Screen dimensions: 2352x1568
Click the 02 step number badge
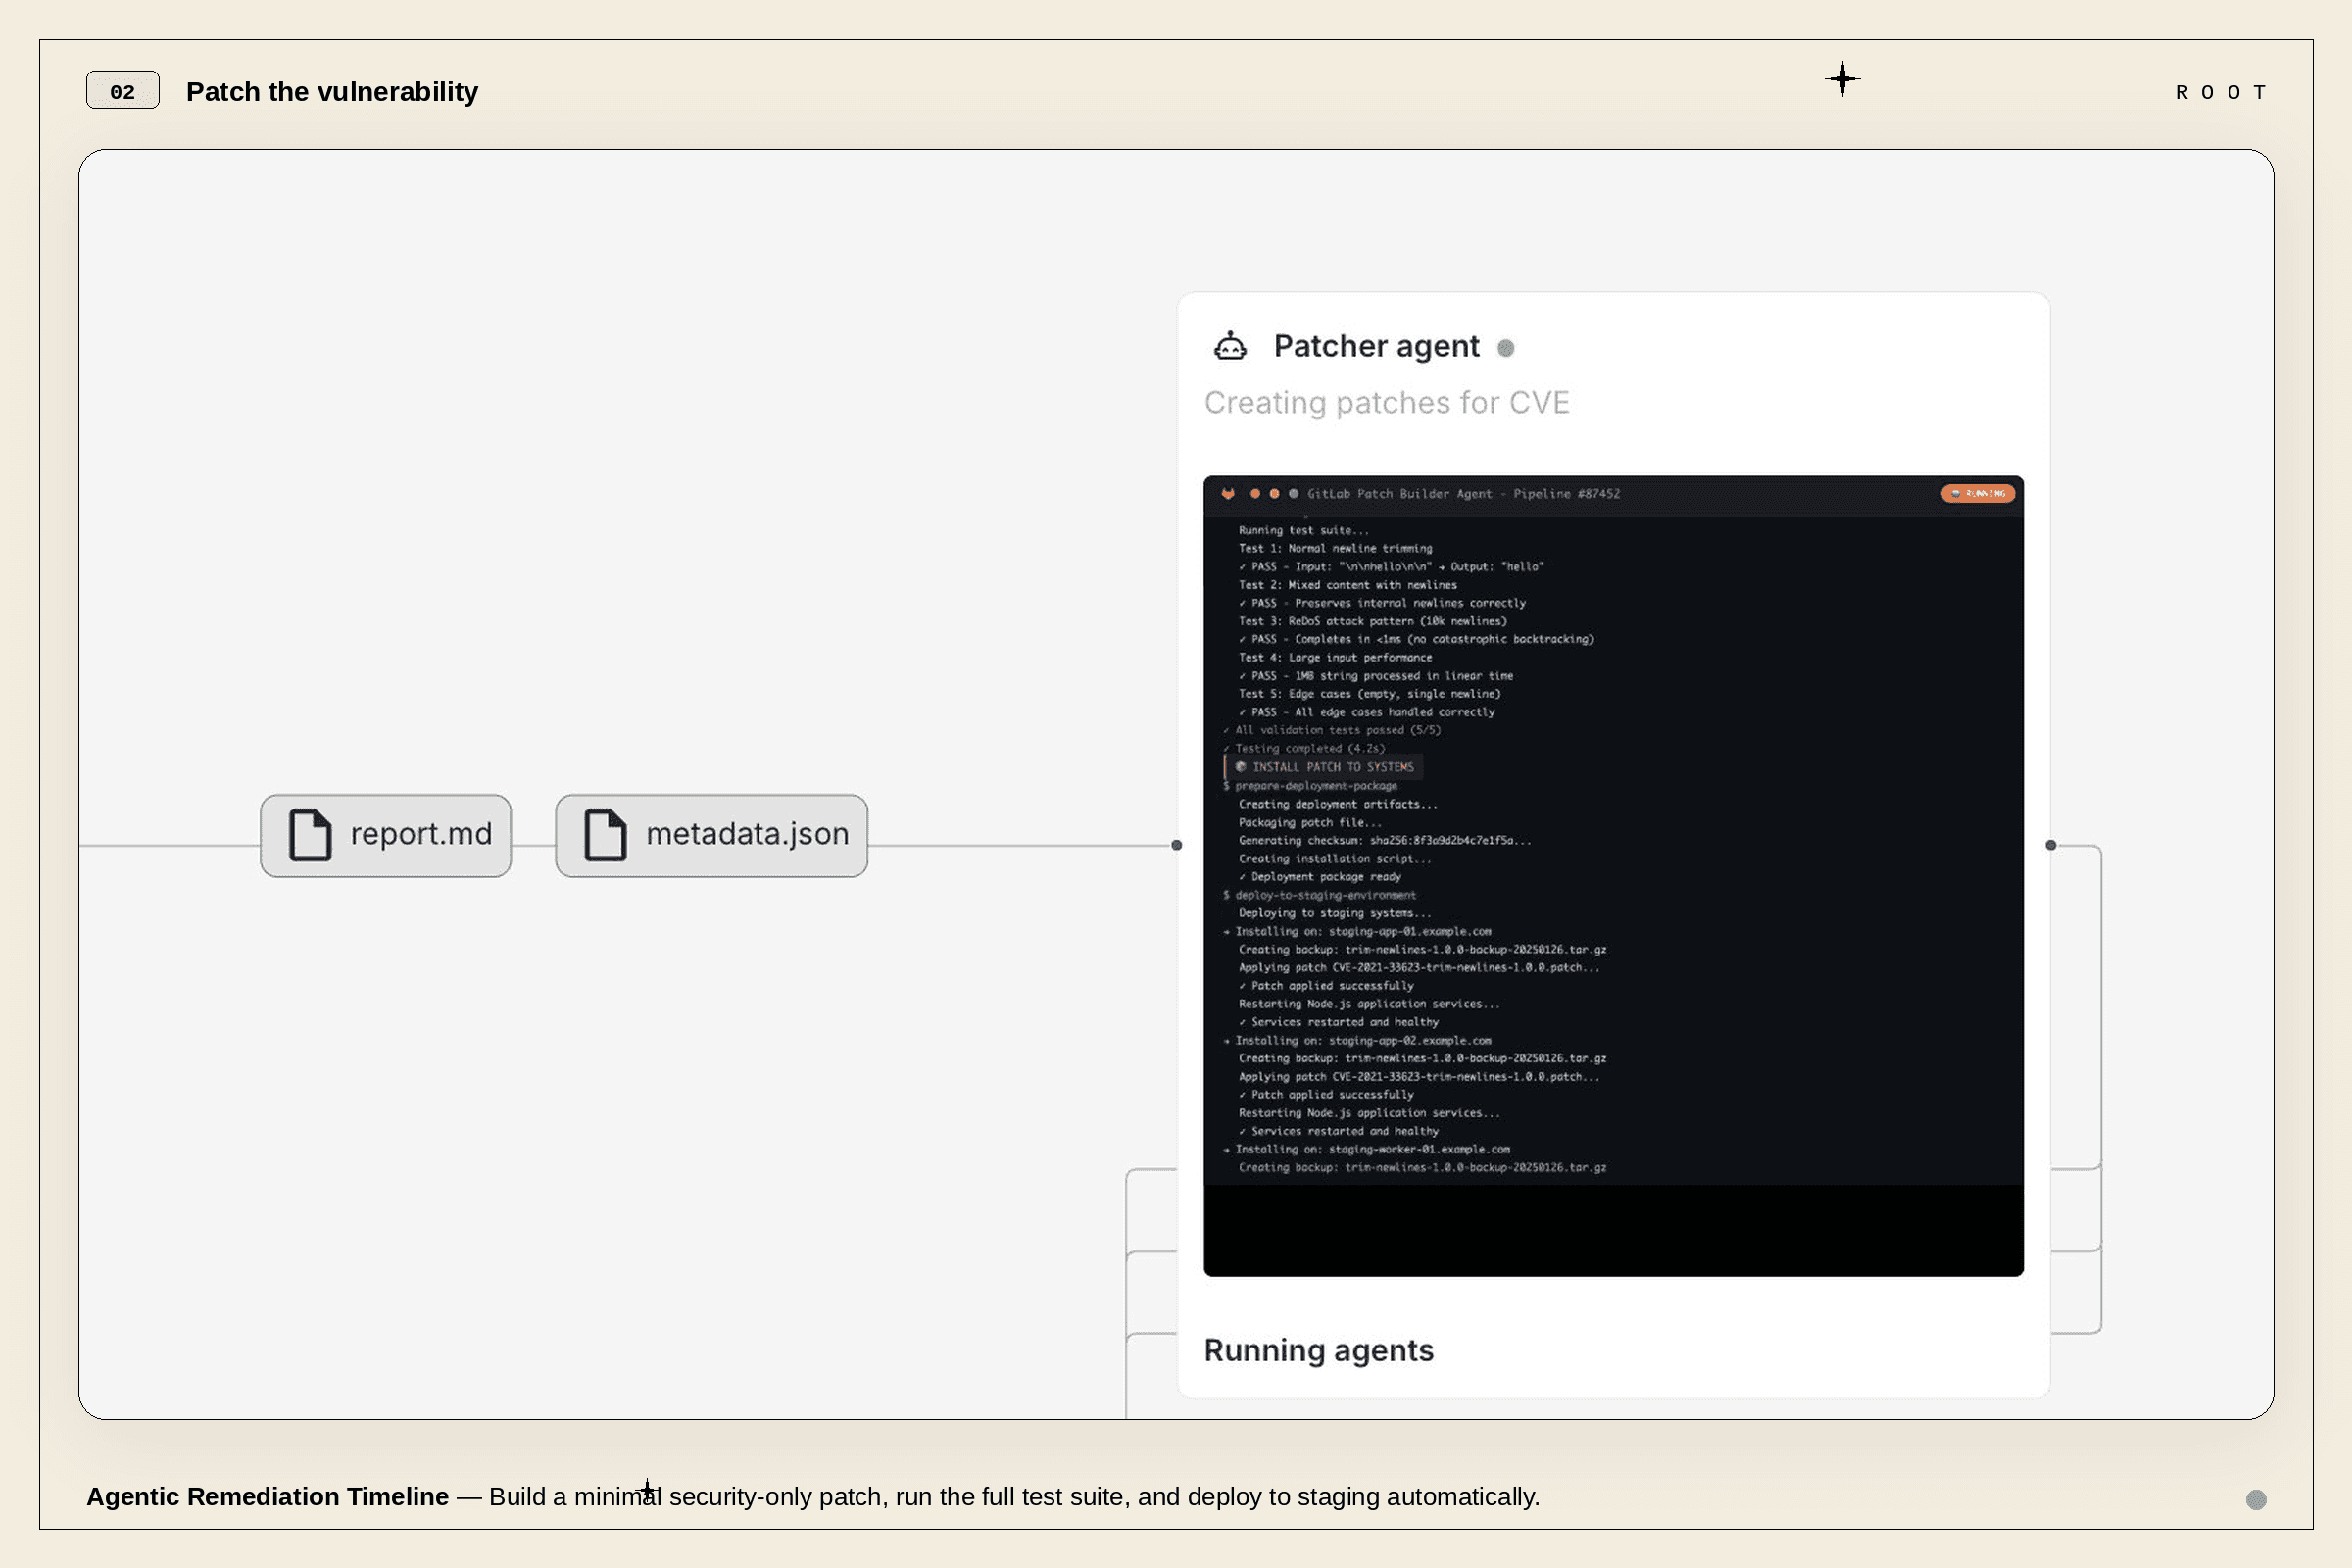(x=122, y=91)
